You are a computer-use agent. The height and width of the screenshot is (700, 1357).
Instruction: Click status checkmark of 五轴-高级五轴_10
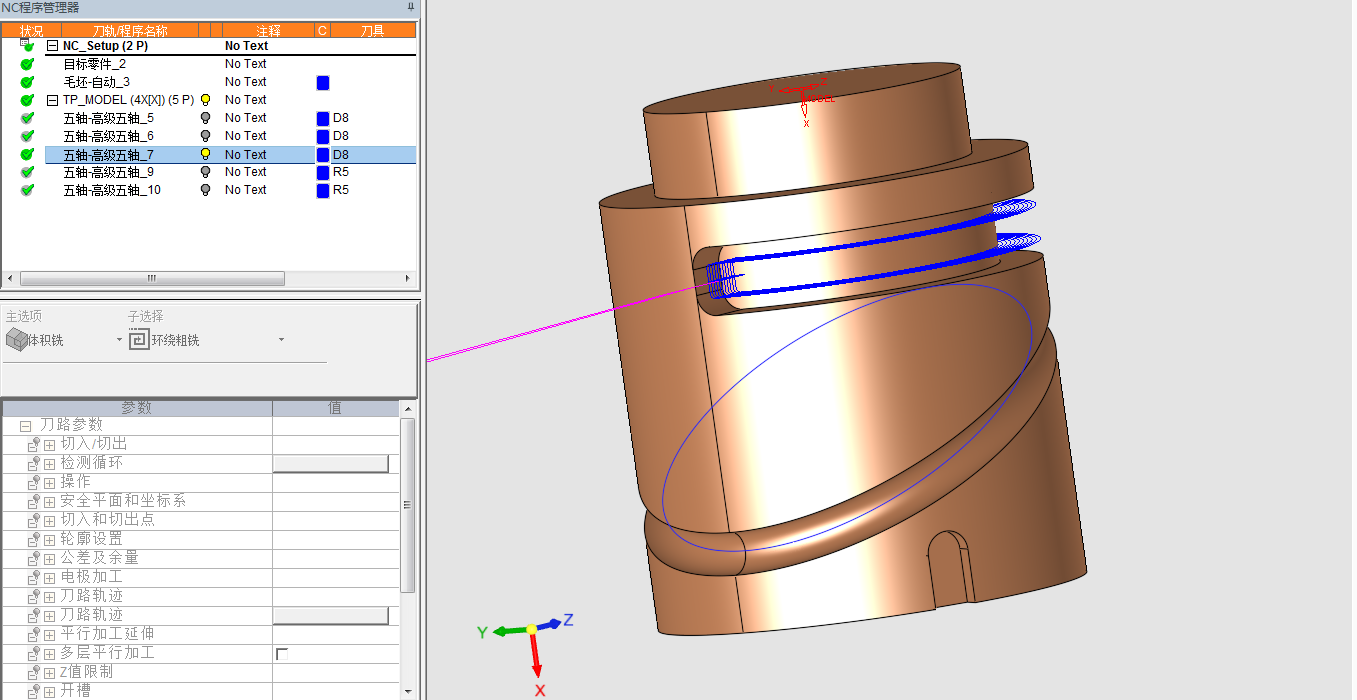click(27, 190)
